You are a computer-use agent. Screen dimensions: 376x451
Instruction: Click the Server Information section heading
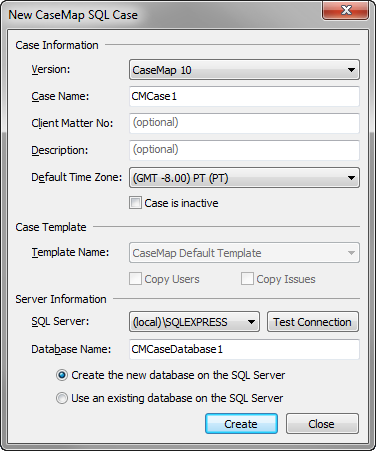click(61, 299)
